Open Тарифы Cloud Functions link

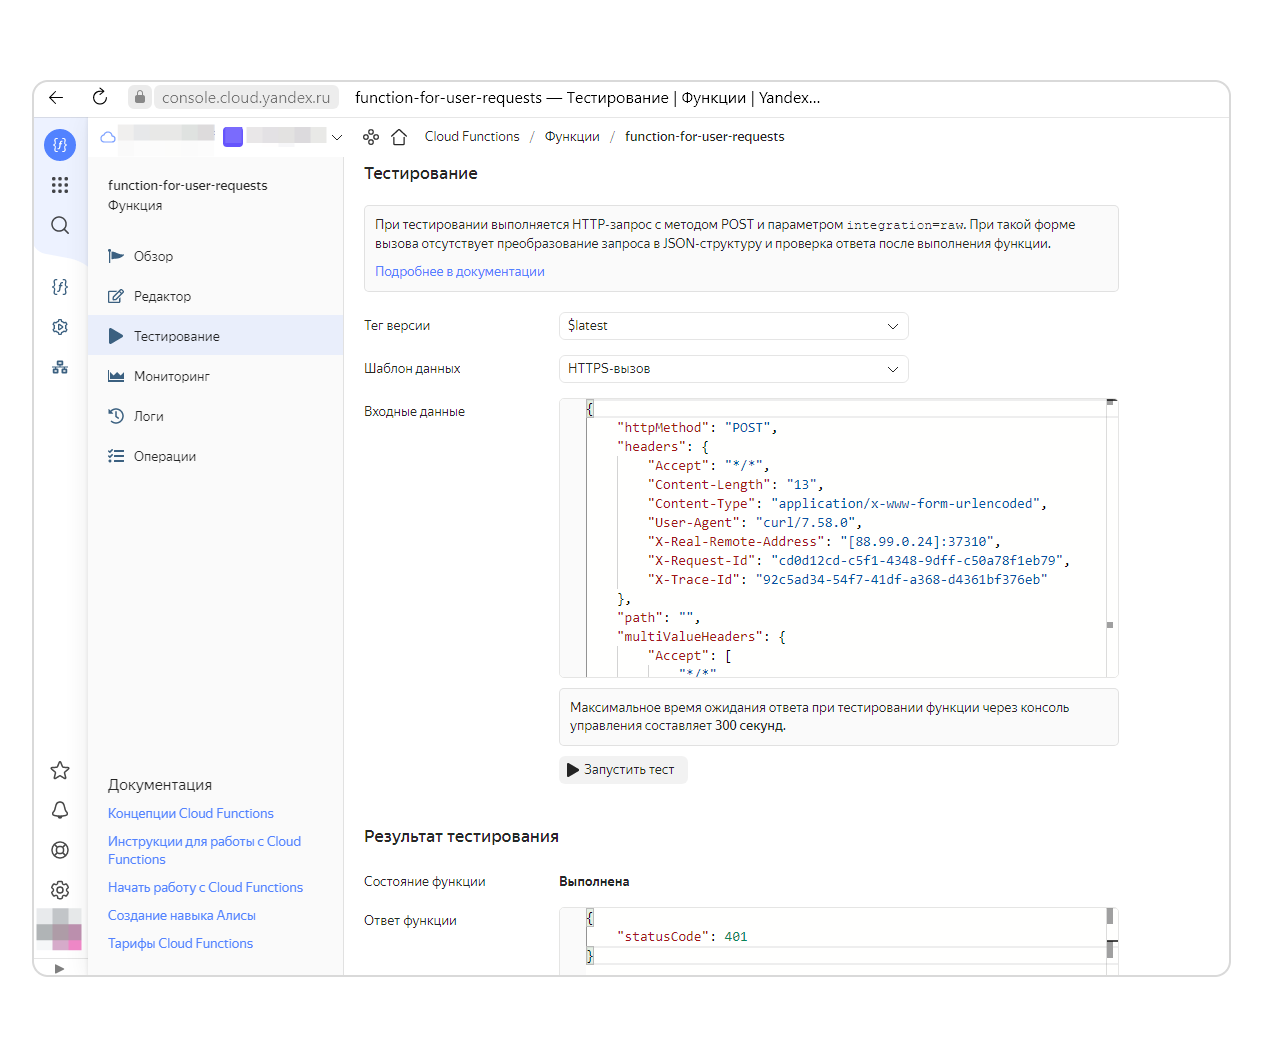pos(180,944)
